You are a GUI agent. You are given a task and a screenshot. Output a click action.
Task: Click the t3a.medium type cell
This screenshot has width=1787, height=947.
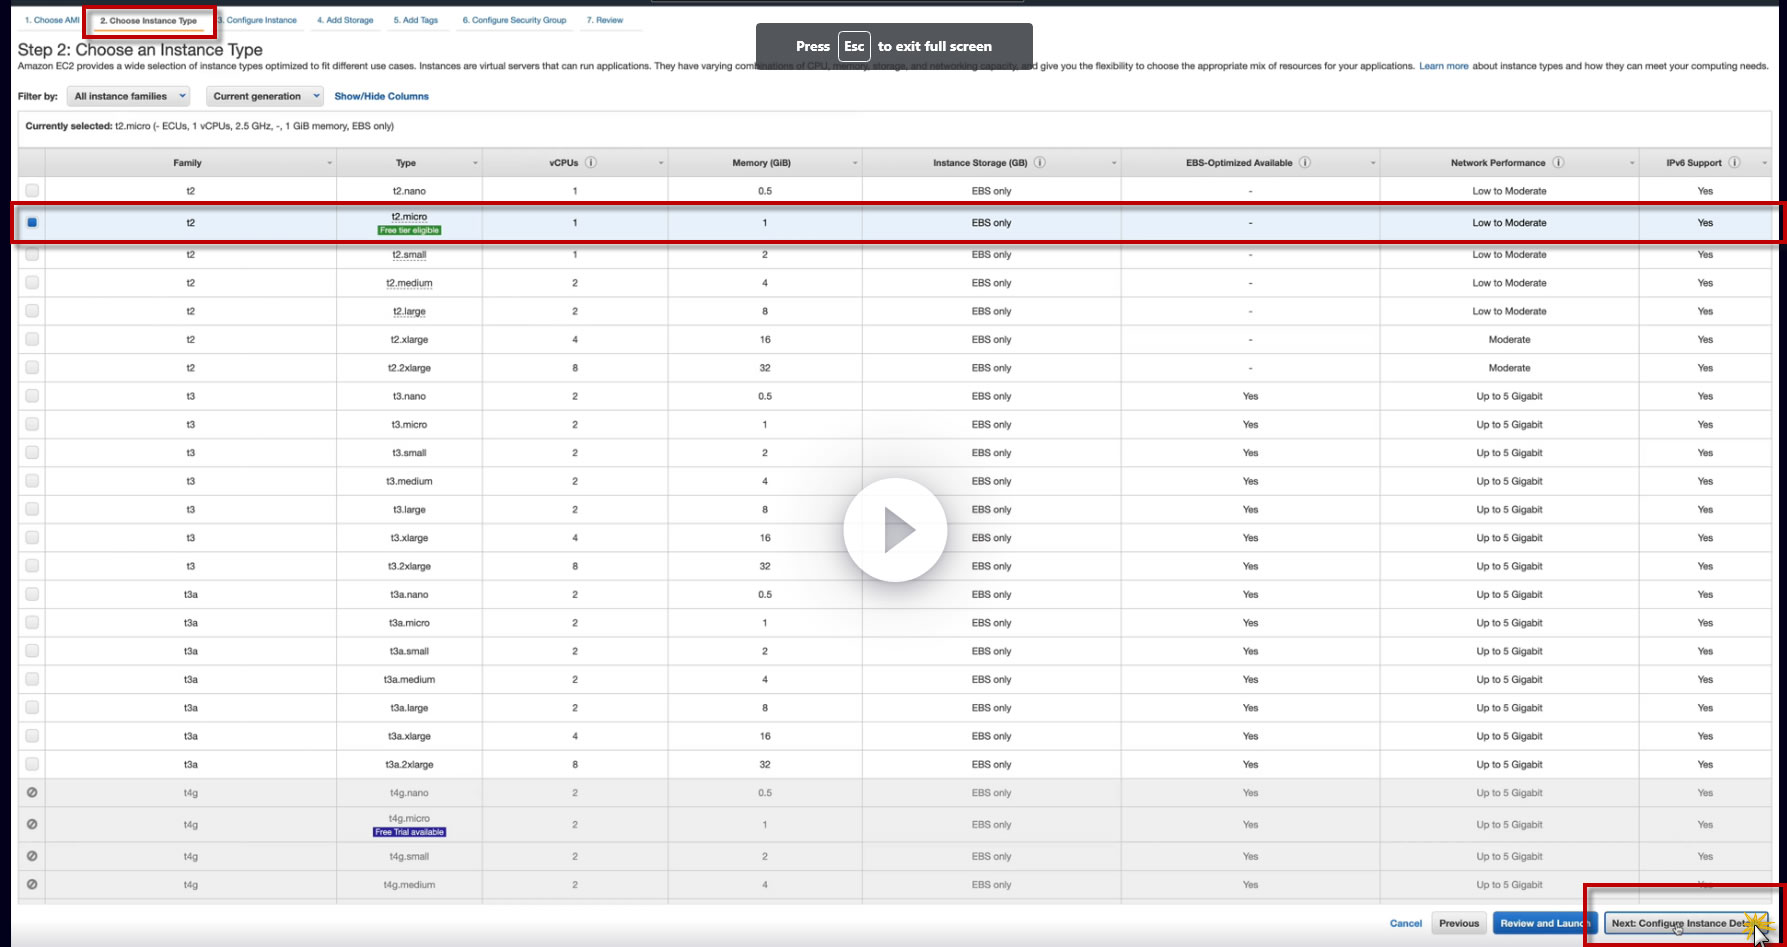409,680
